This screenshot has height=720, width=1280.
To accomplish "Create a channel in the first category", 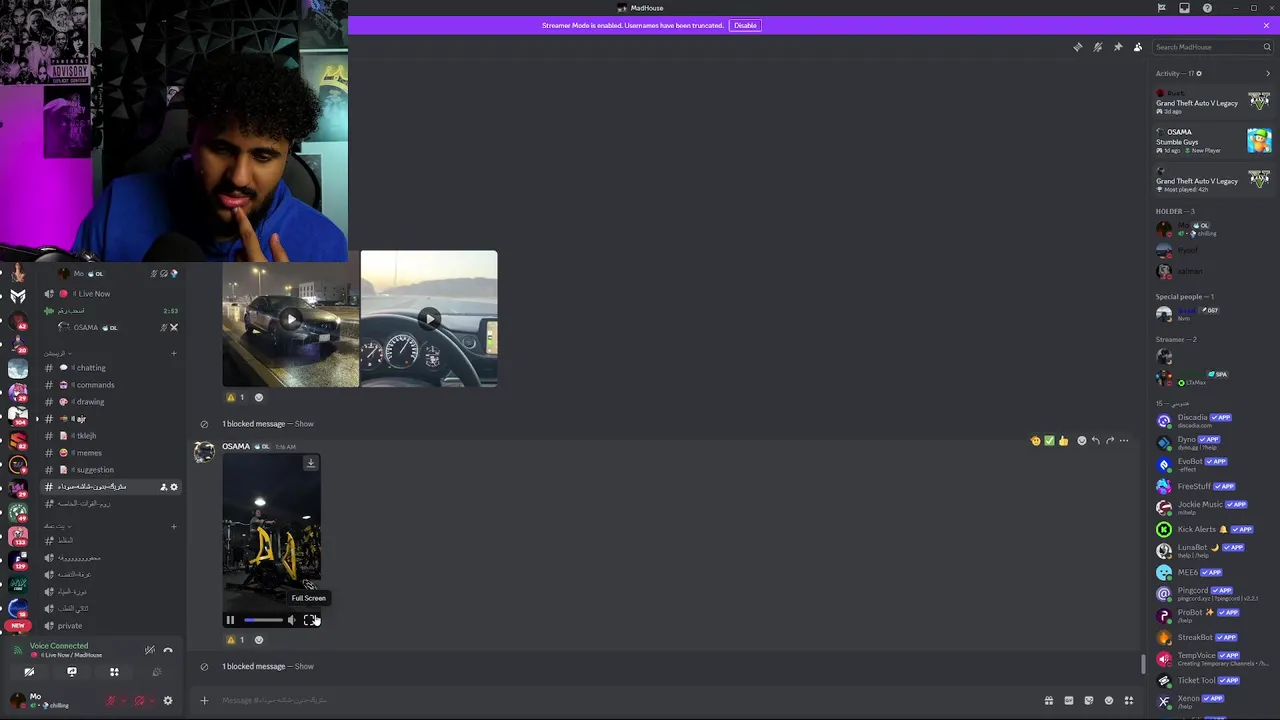I will coord(173,353).
